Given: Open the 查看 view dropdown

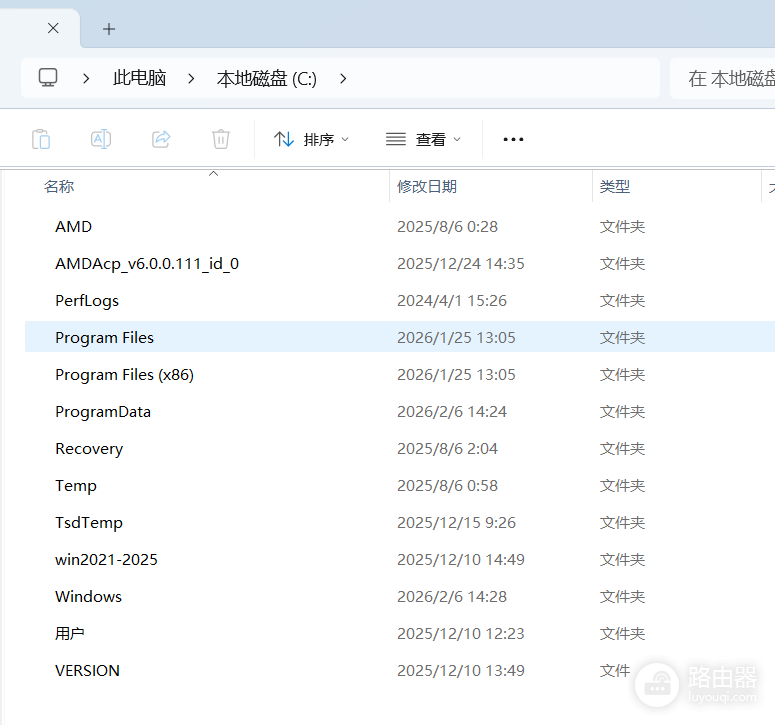Looking at the screenshot, I should [424, 139].
